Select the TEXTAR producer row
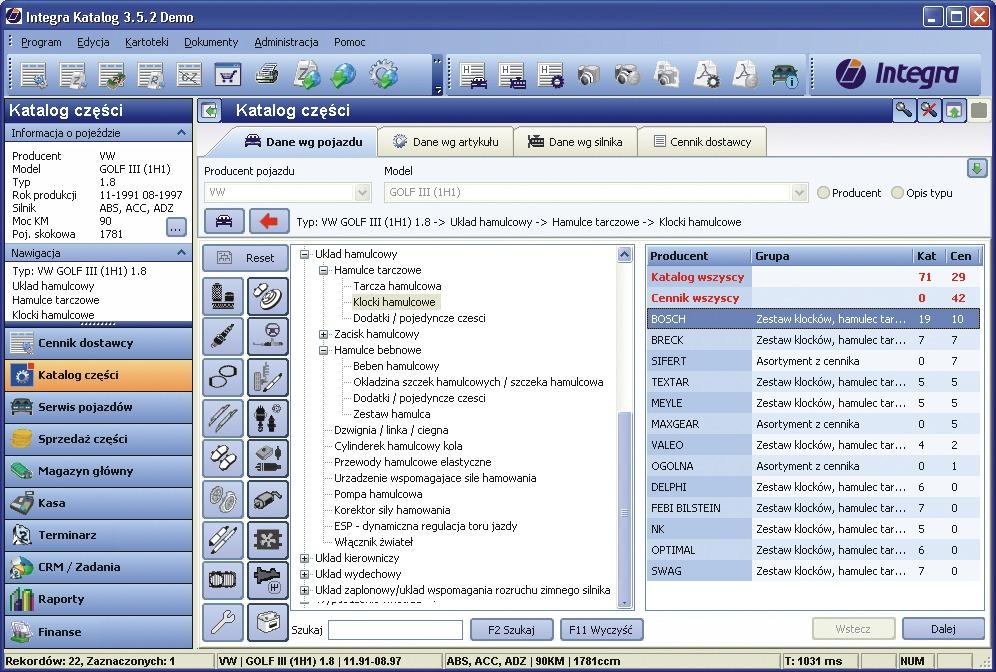This screenshot has width=996, height=672. [813, 382]
